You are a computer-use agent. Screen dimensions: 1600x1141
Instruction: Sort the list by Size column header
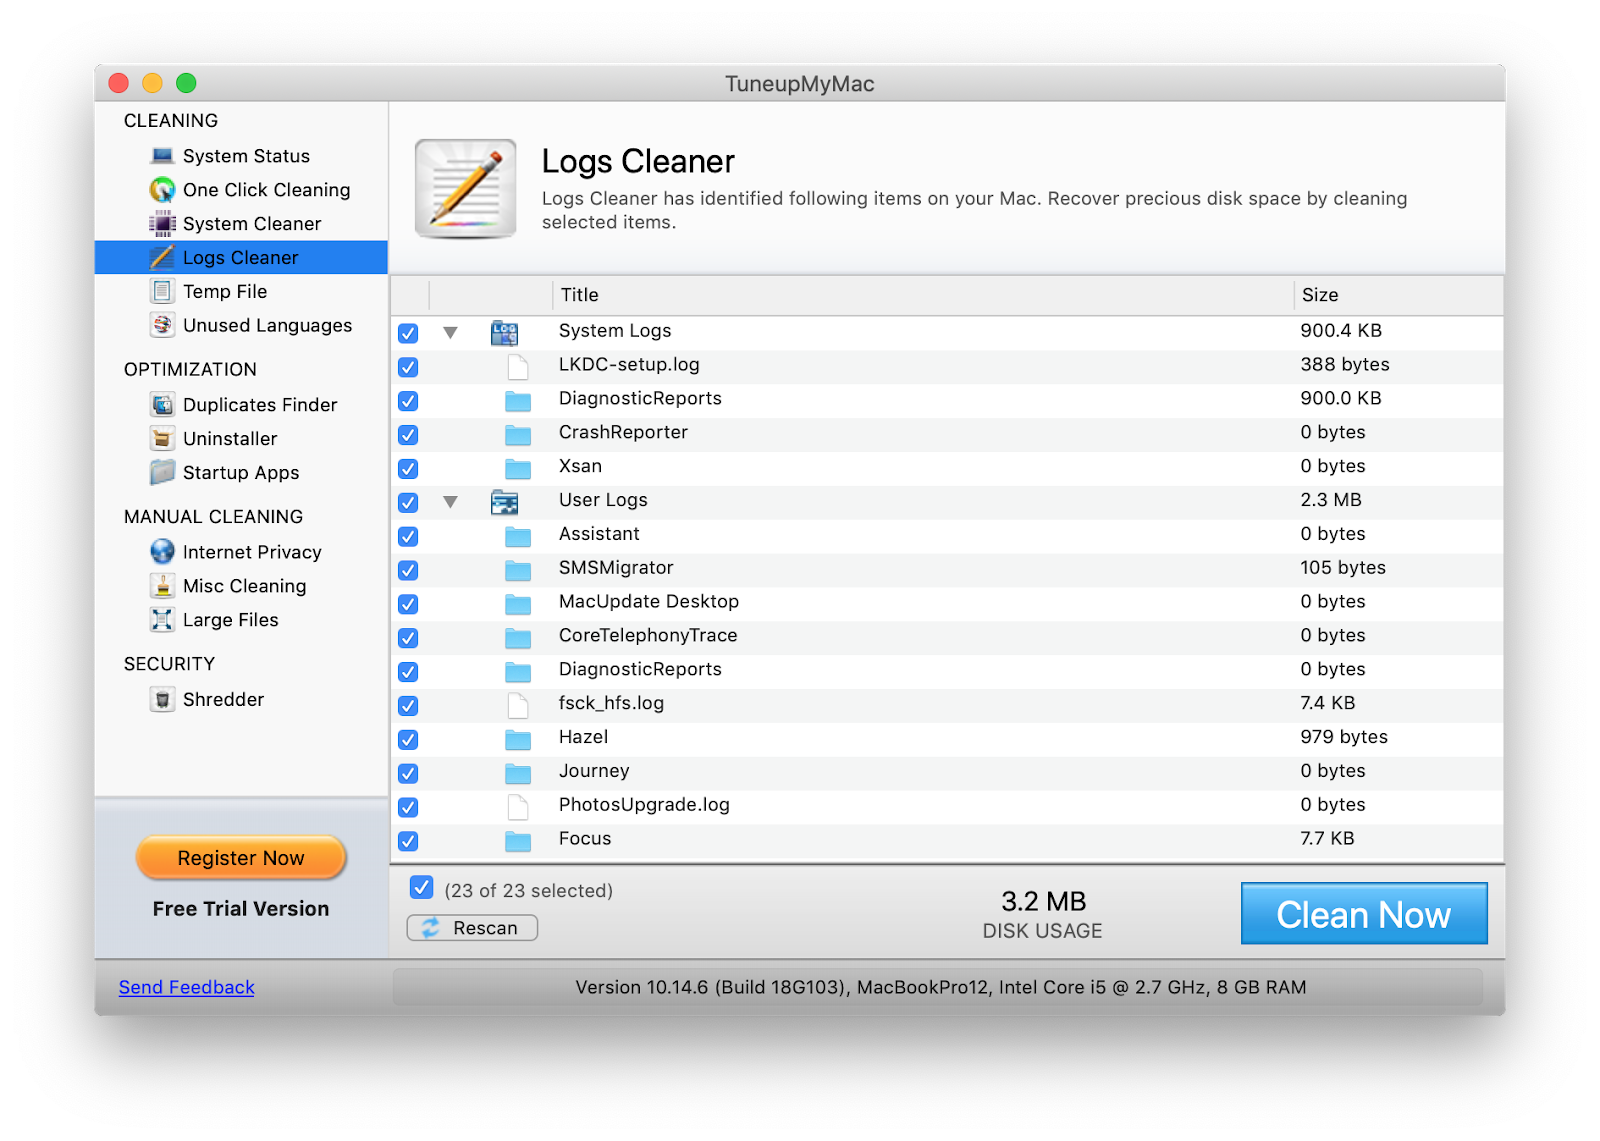coord(1320,295)
